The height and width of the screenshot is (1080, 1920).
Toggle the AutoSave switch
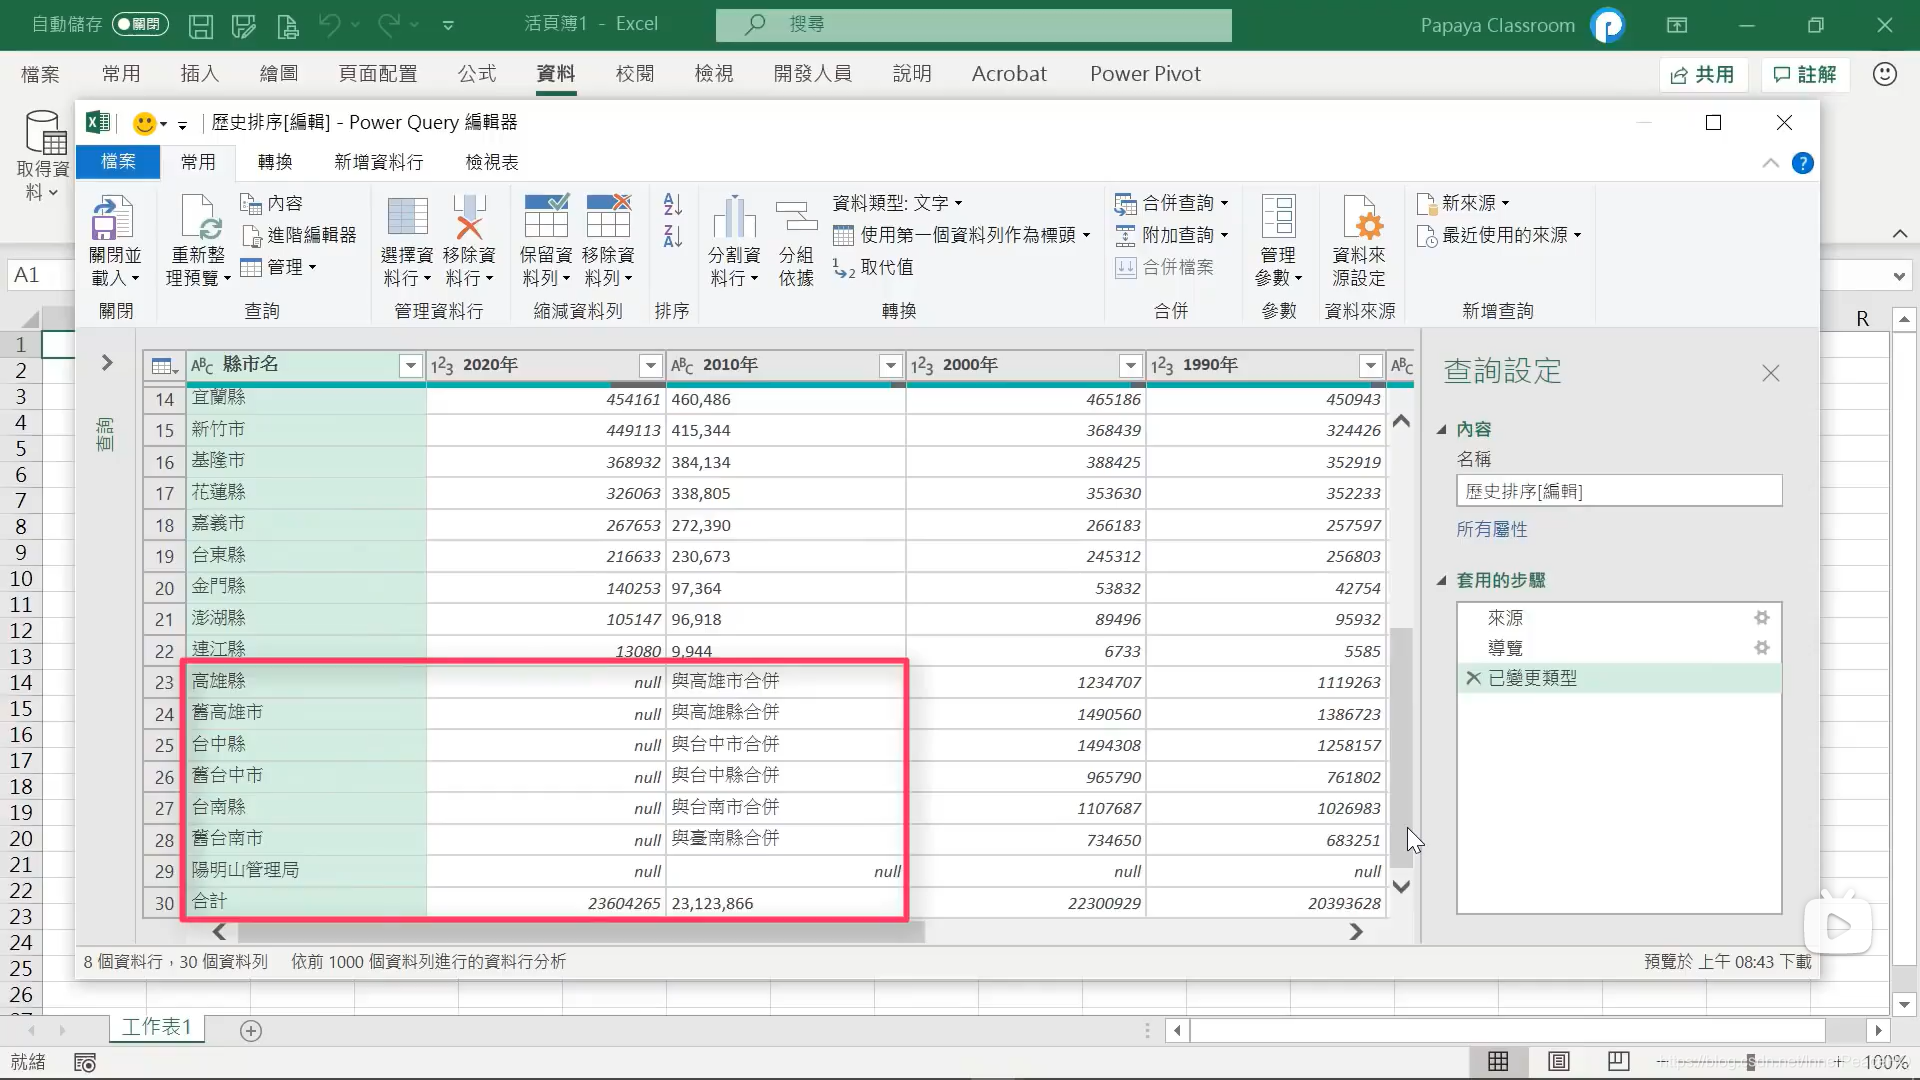139,24
